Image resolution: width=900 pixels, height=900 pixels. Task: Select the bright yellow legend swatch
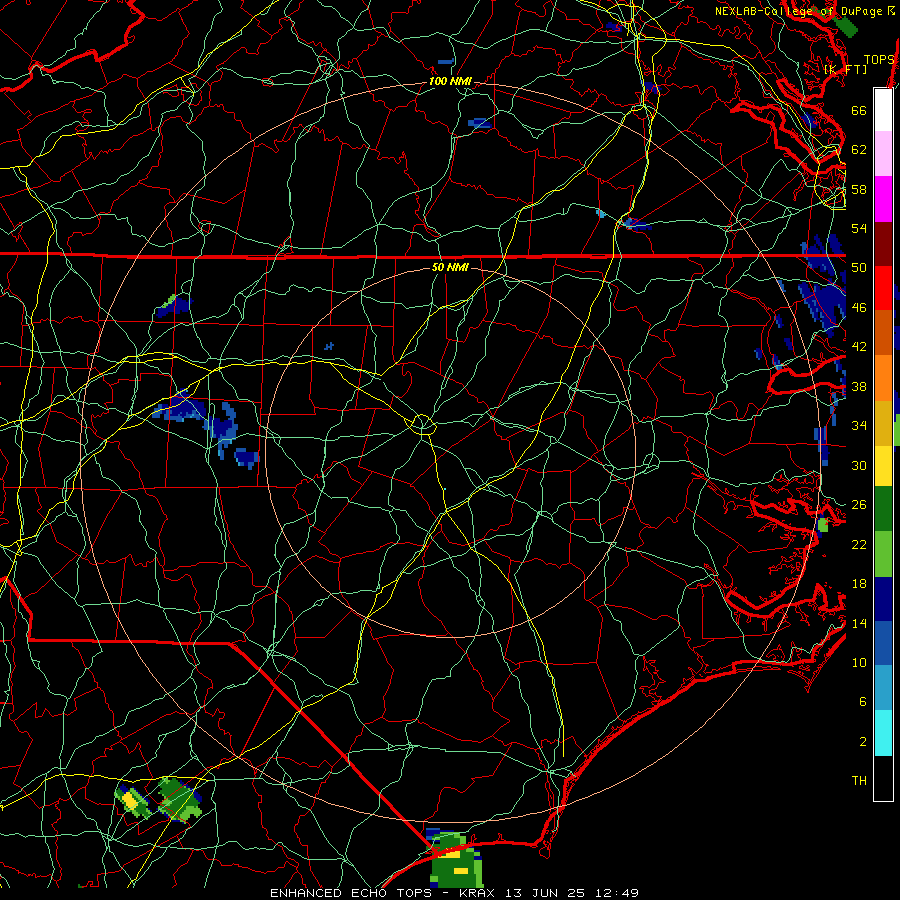[x=883, y=466]
